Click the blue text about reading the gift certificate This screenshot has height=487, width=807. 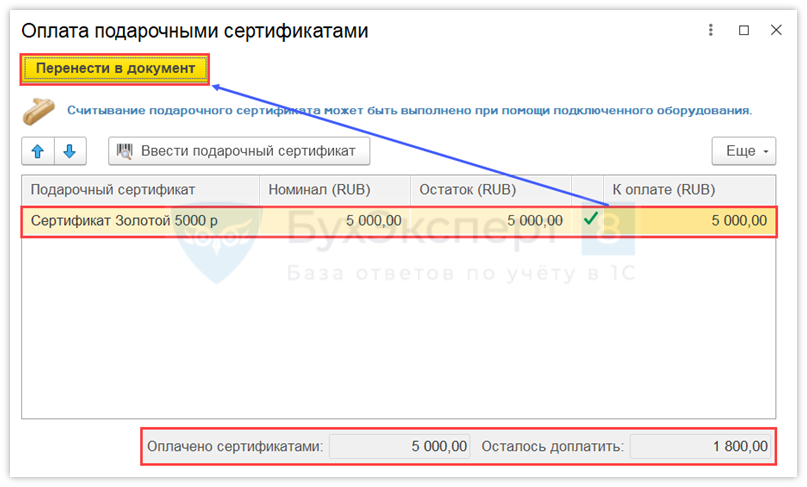point(409,111)
